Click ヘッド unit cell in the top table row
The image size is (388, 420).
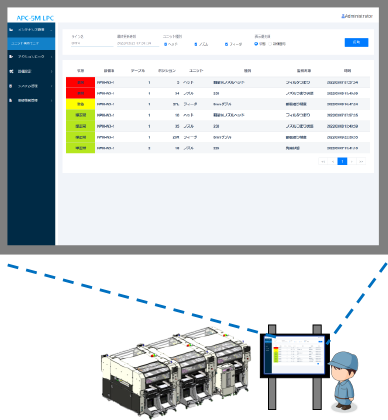188,82
